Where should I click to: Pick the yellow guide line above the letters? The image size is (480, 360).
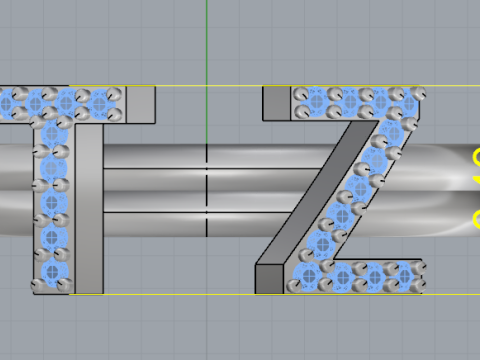(x=274, y=86)
